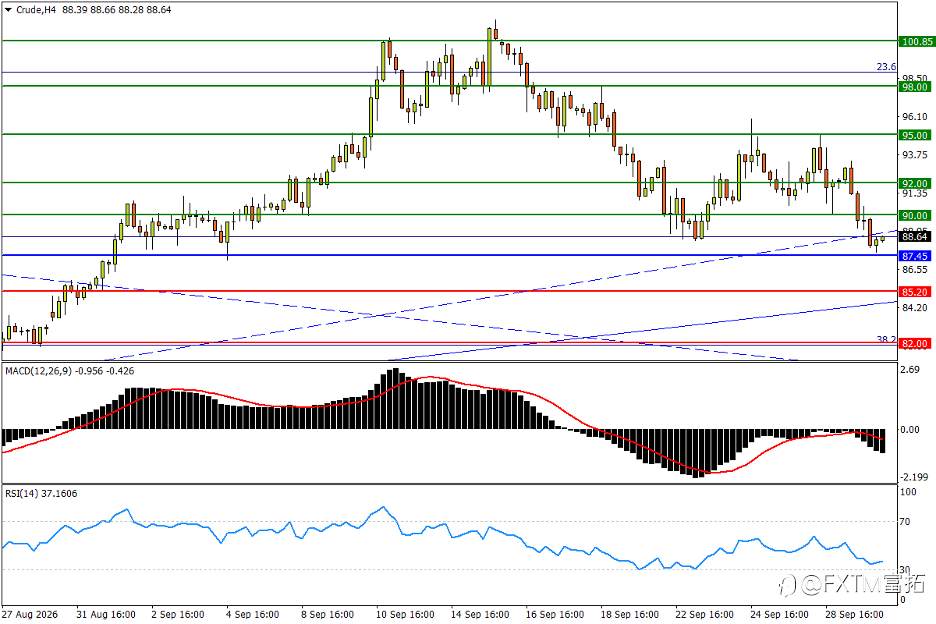The image size is (936, 624).
Task: Select the -2.199 MACD scale value
Action: [914, 477]
